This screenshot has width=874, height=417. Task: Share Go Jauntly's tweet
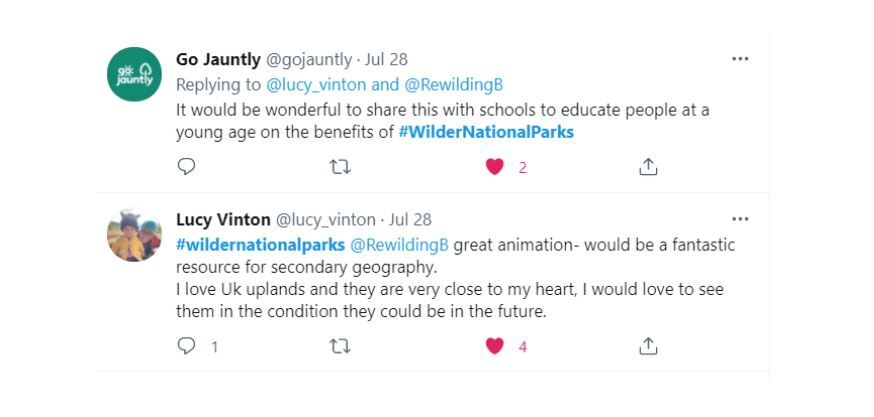pos(646,168)
